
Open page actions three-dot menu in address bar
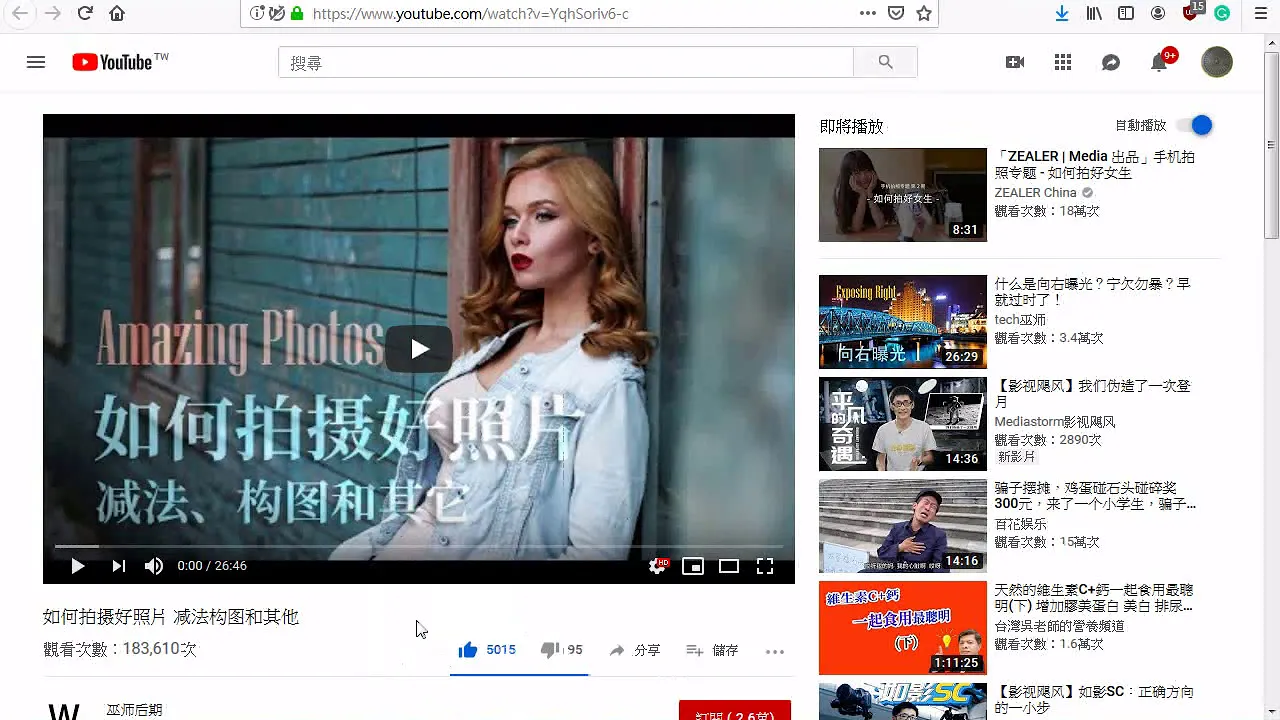(x=868, y=13)
